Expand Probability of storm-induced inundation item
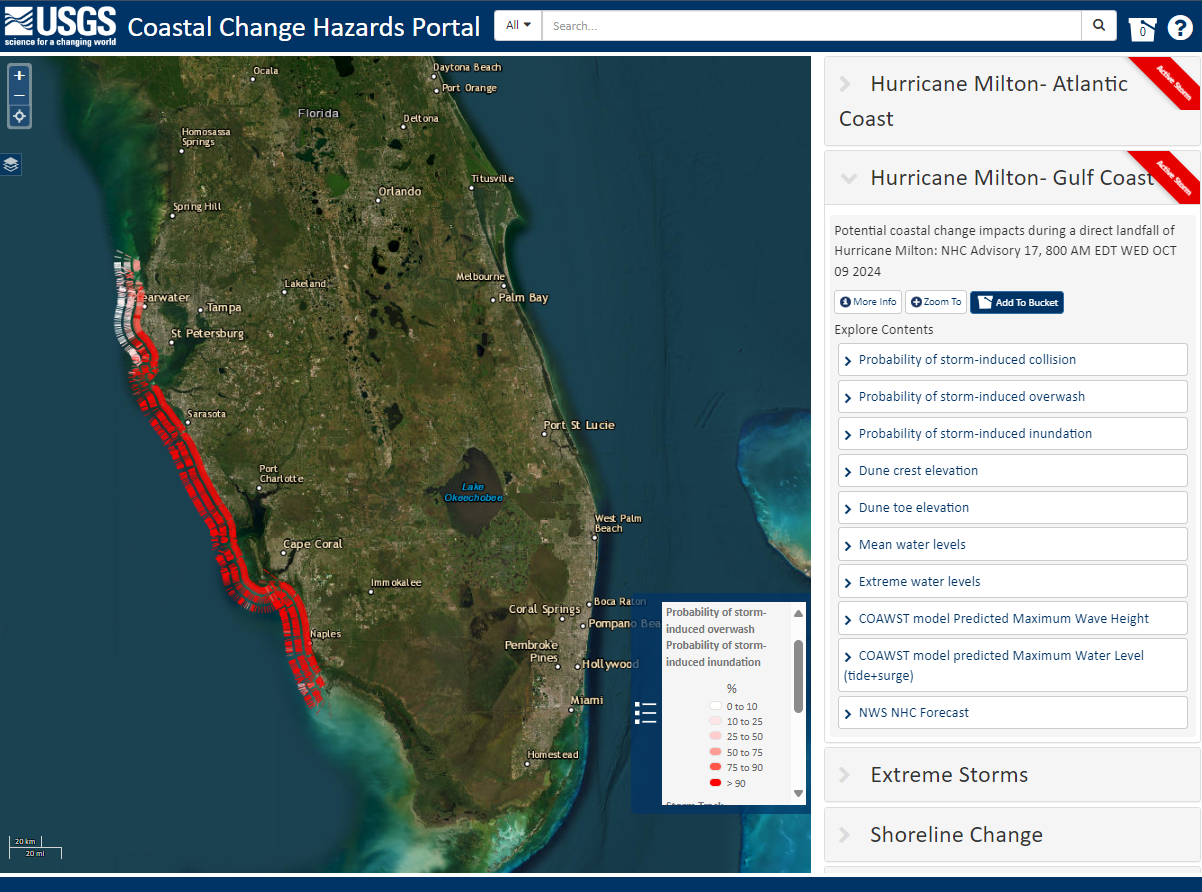Image resolution: width=1202 pixels, height=892 pixels. point(1012,434)
